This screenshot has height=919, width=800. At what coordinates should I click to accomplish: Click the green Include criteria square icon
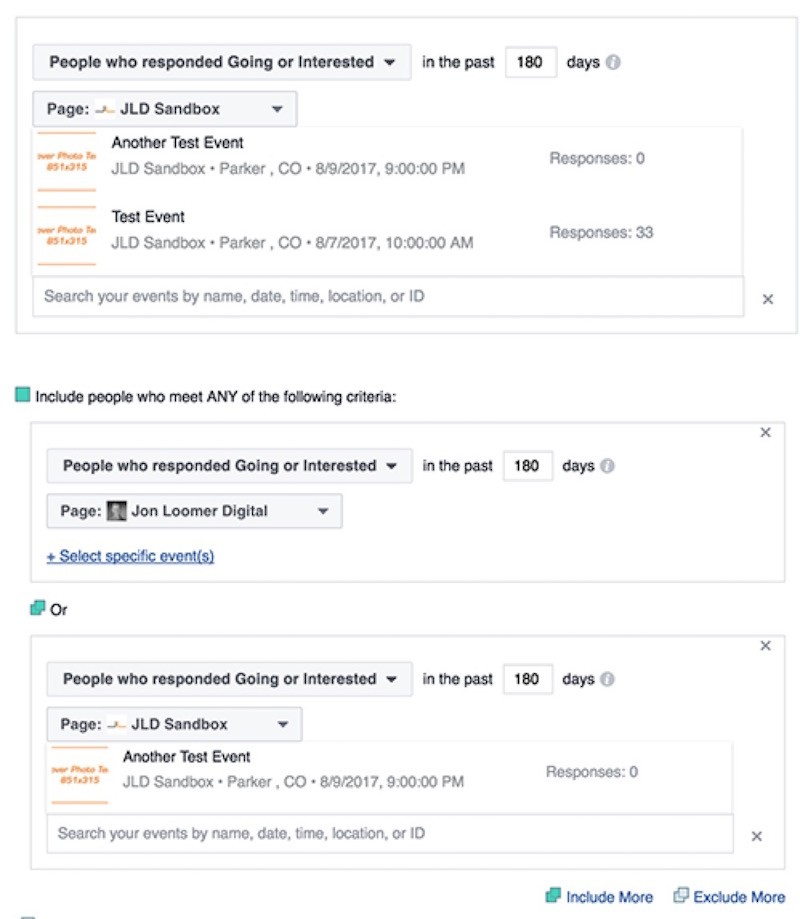point(22,395)
